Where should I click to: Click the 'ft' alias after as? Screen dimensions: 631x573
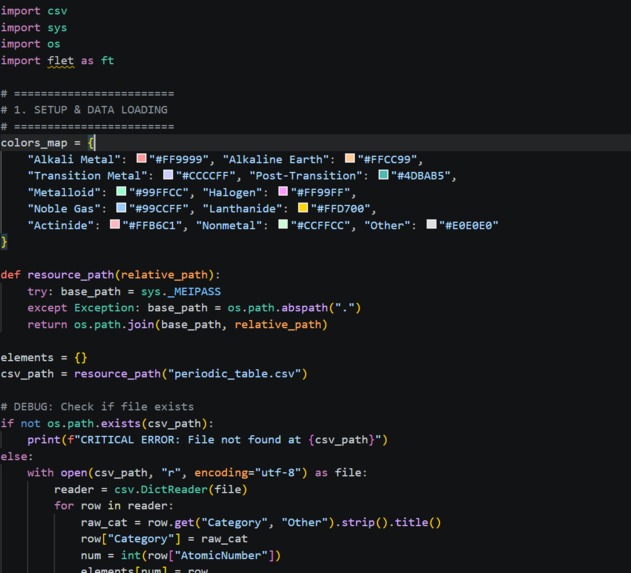(x=107, y=61)
